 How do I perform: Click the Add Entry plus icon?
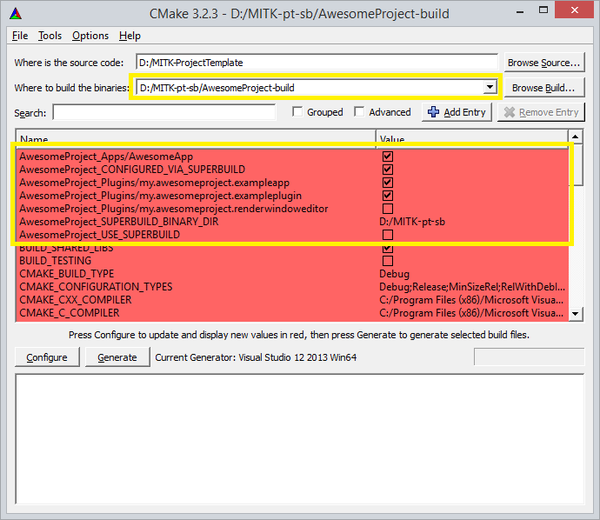433,113
